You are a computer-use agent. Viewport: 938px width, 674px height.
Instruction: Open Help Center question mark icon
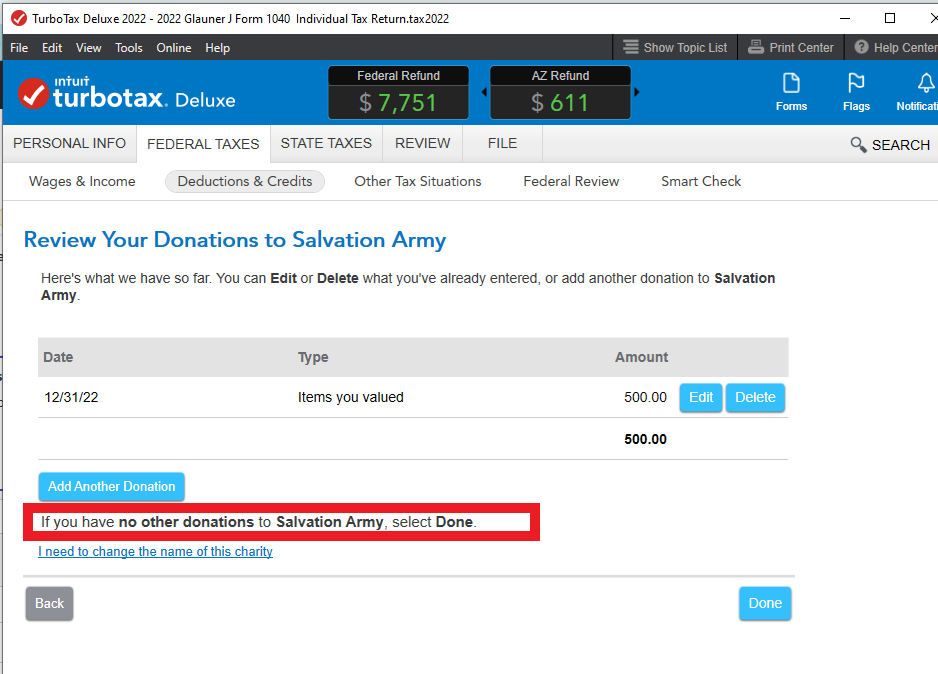(x=861, y=47)
